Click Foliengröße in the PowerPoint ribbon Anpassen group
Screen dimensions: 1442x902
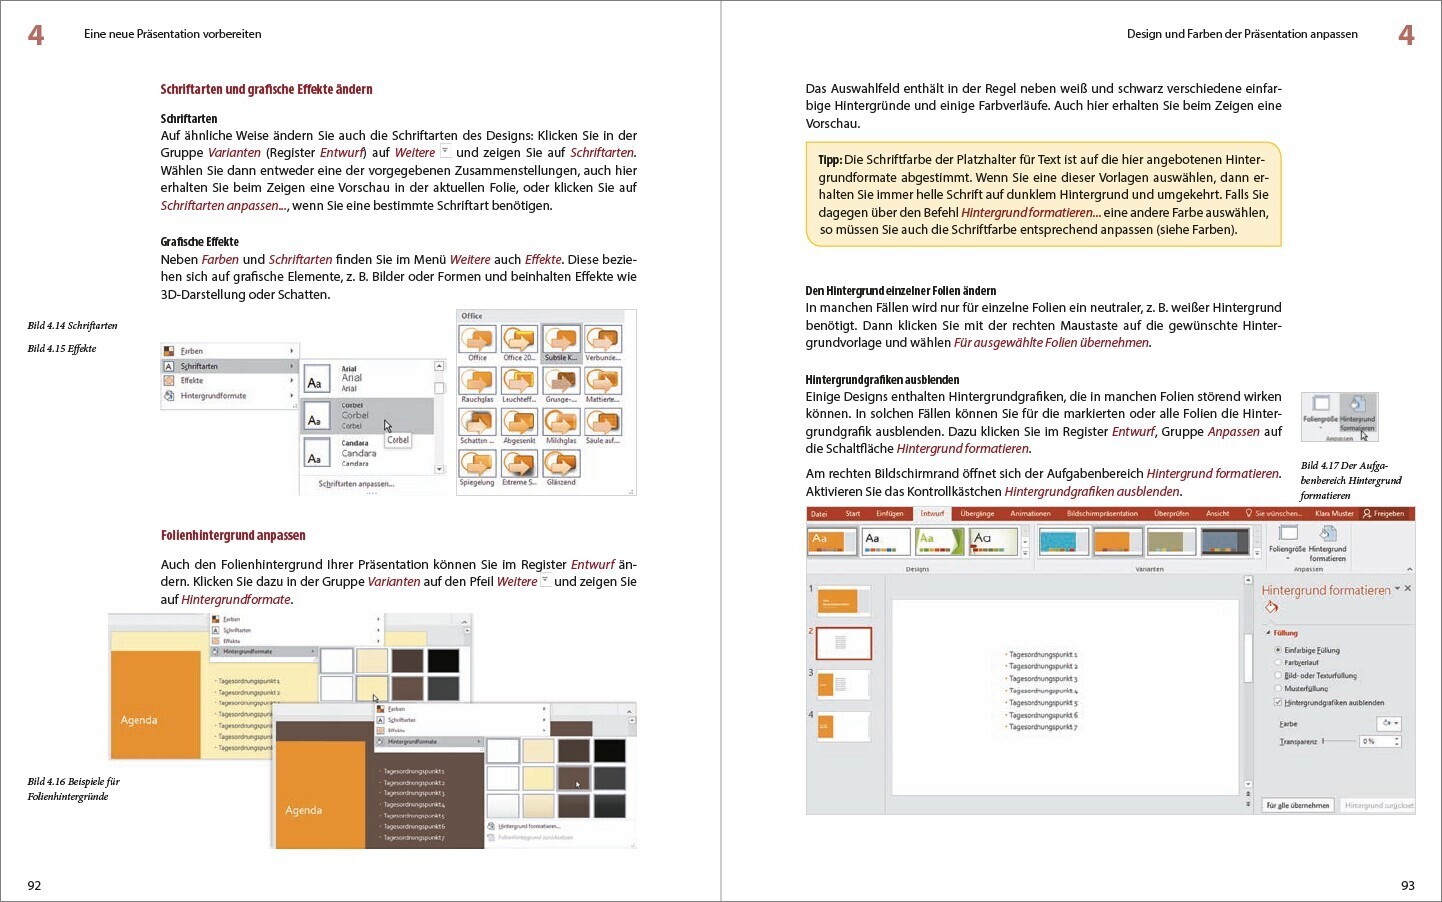[x=1287, y=541]
